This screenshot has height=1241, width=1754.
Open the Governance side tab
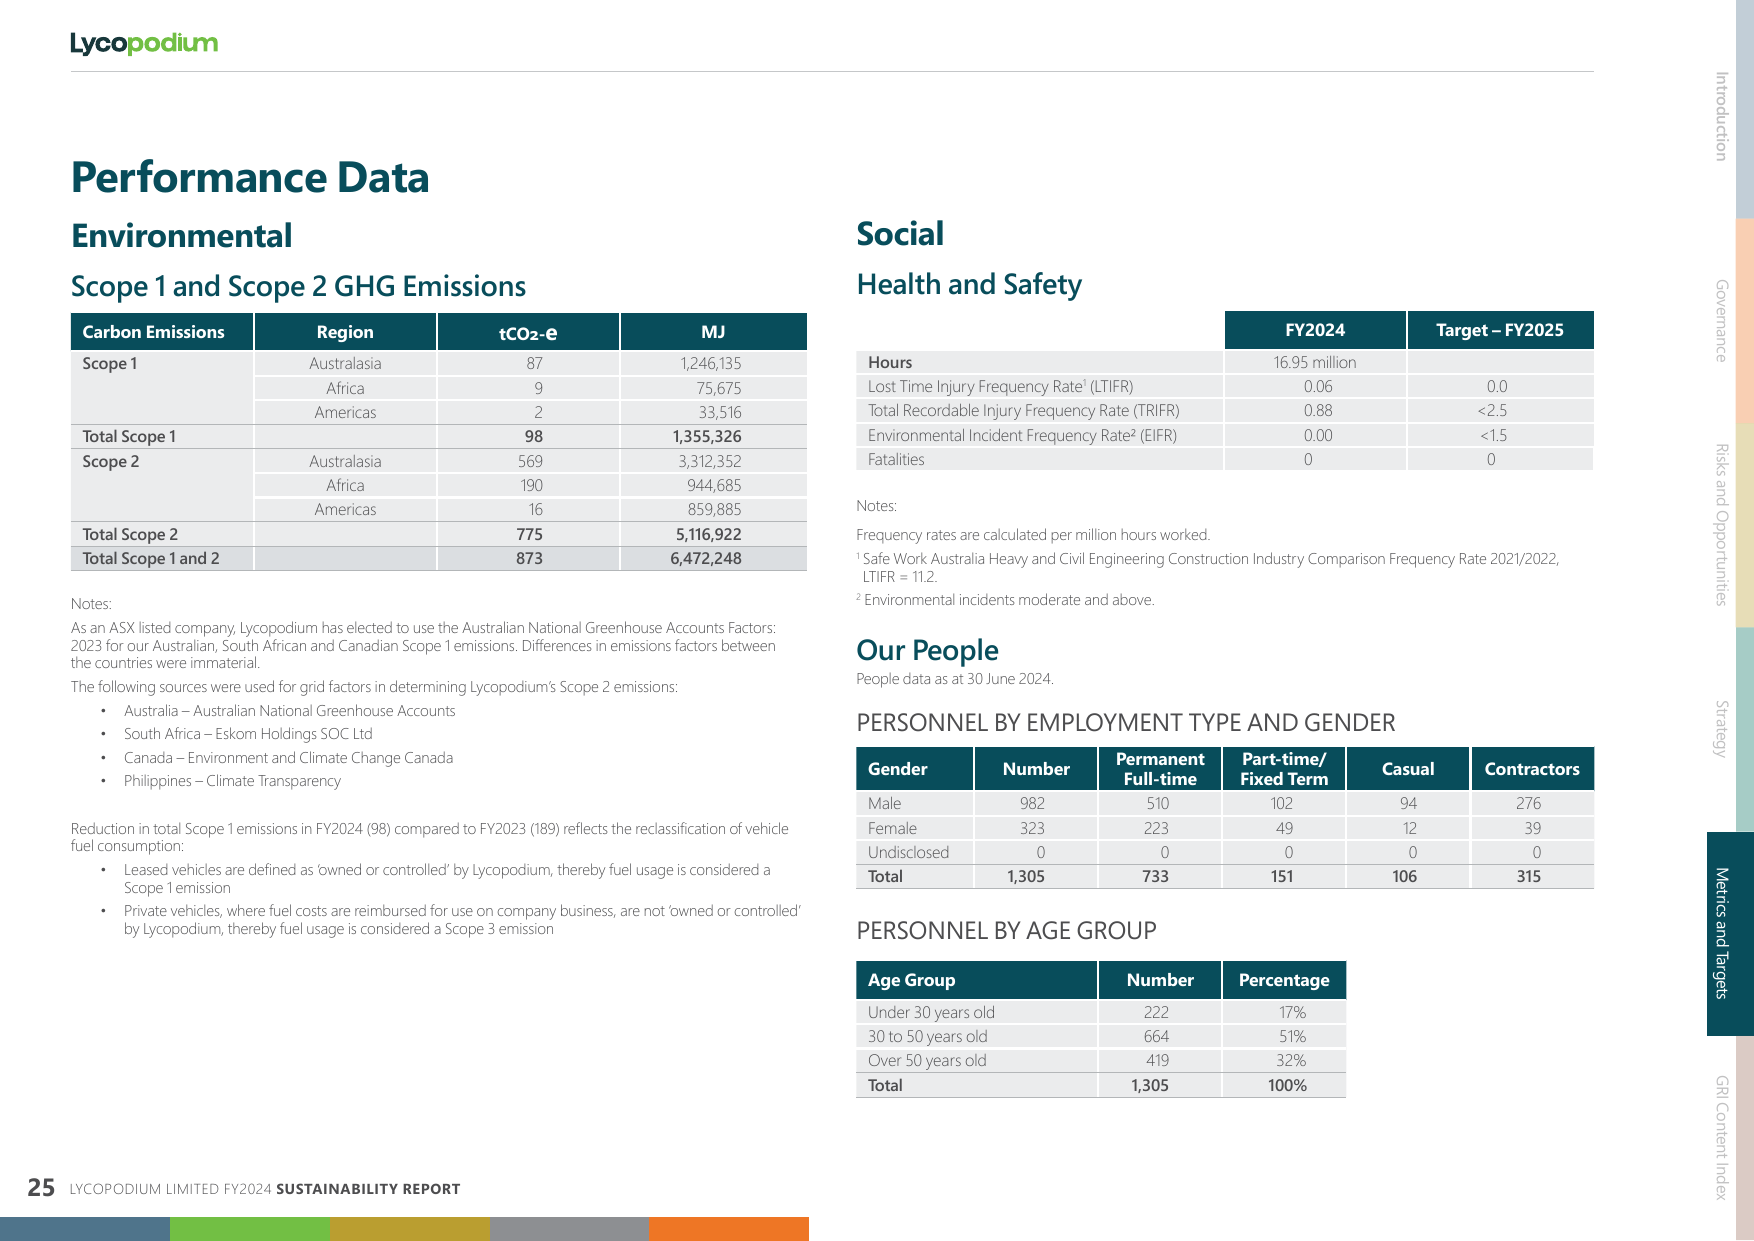click(x=1721, y=321)
